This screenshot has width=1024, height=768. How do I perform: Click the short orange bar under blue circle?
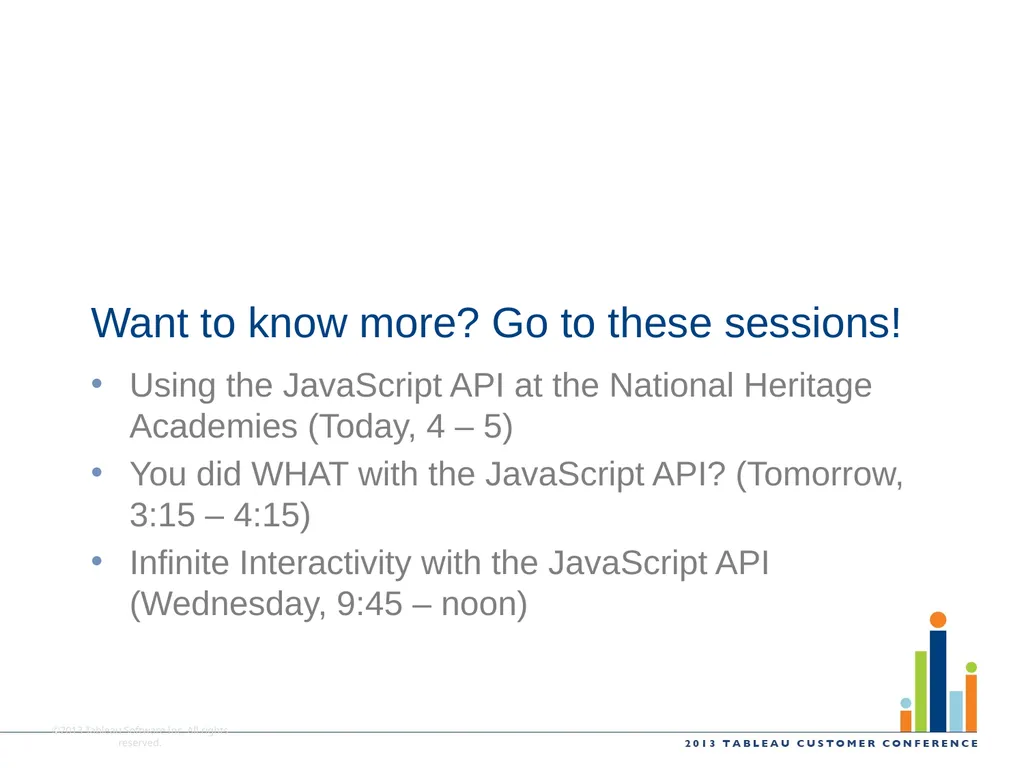click(x=906, y=721)
